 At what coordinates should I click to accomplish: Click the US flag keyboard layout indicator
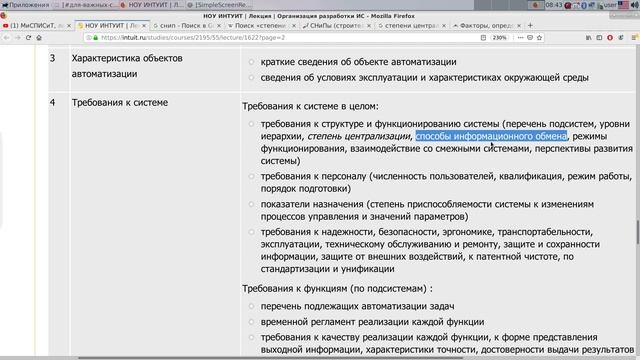click(x=623, y=5)
